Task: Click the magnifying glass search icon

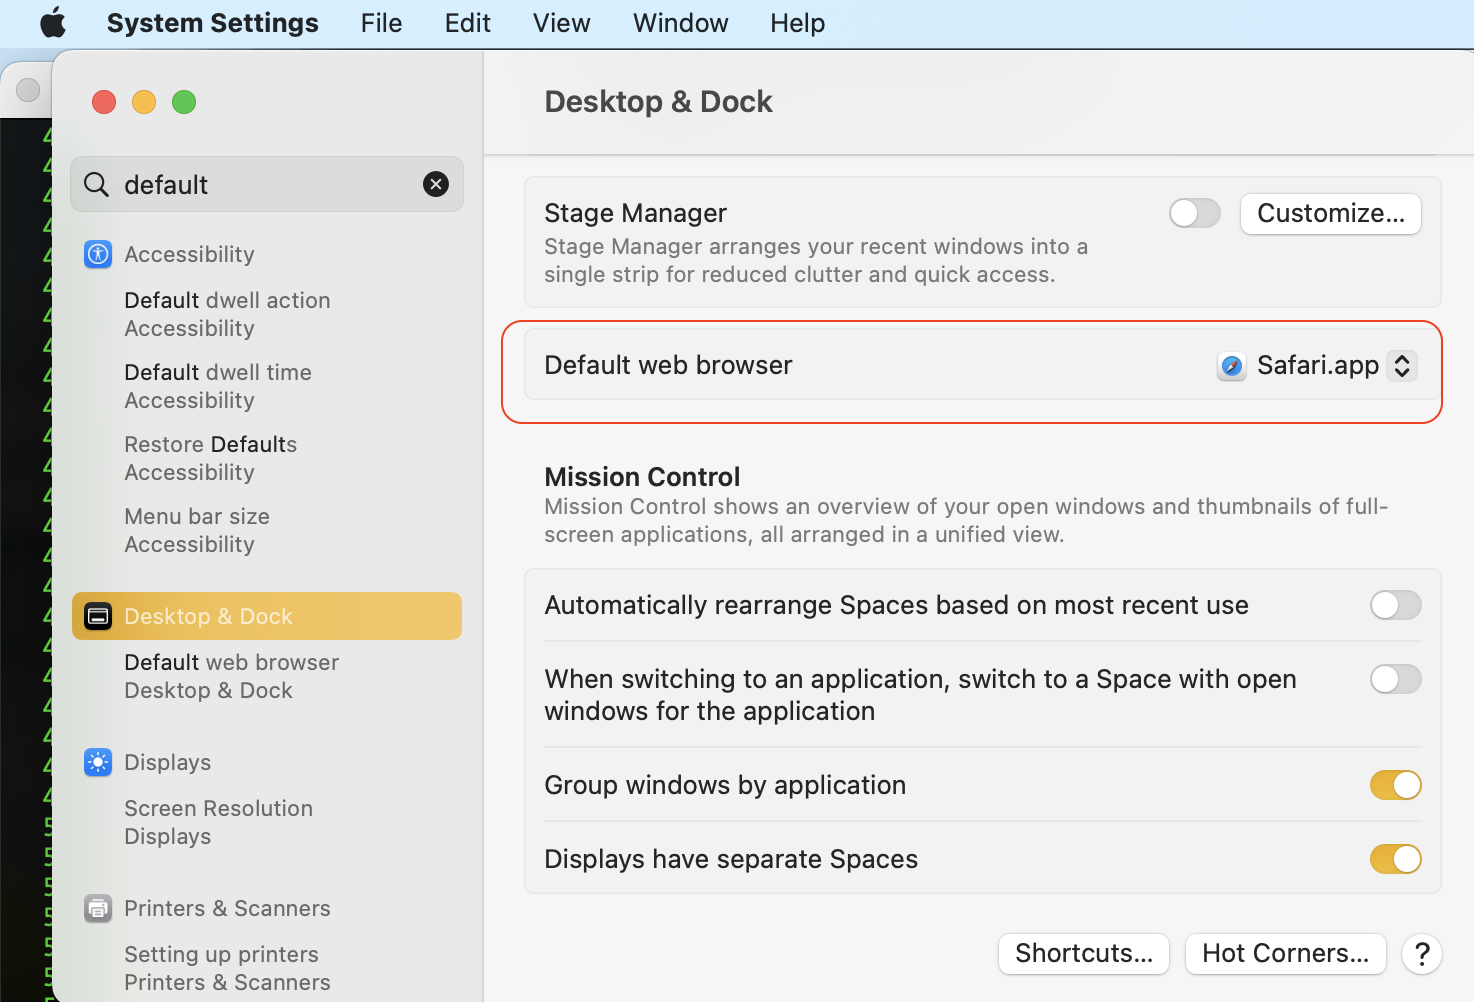Action: click(x=97, y=184)
